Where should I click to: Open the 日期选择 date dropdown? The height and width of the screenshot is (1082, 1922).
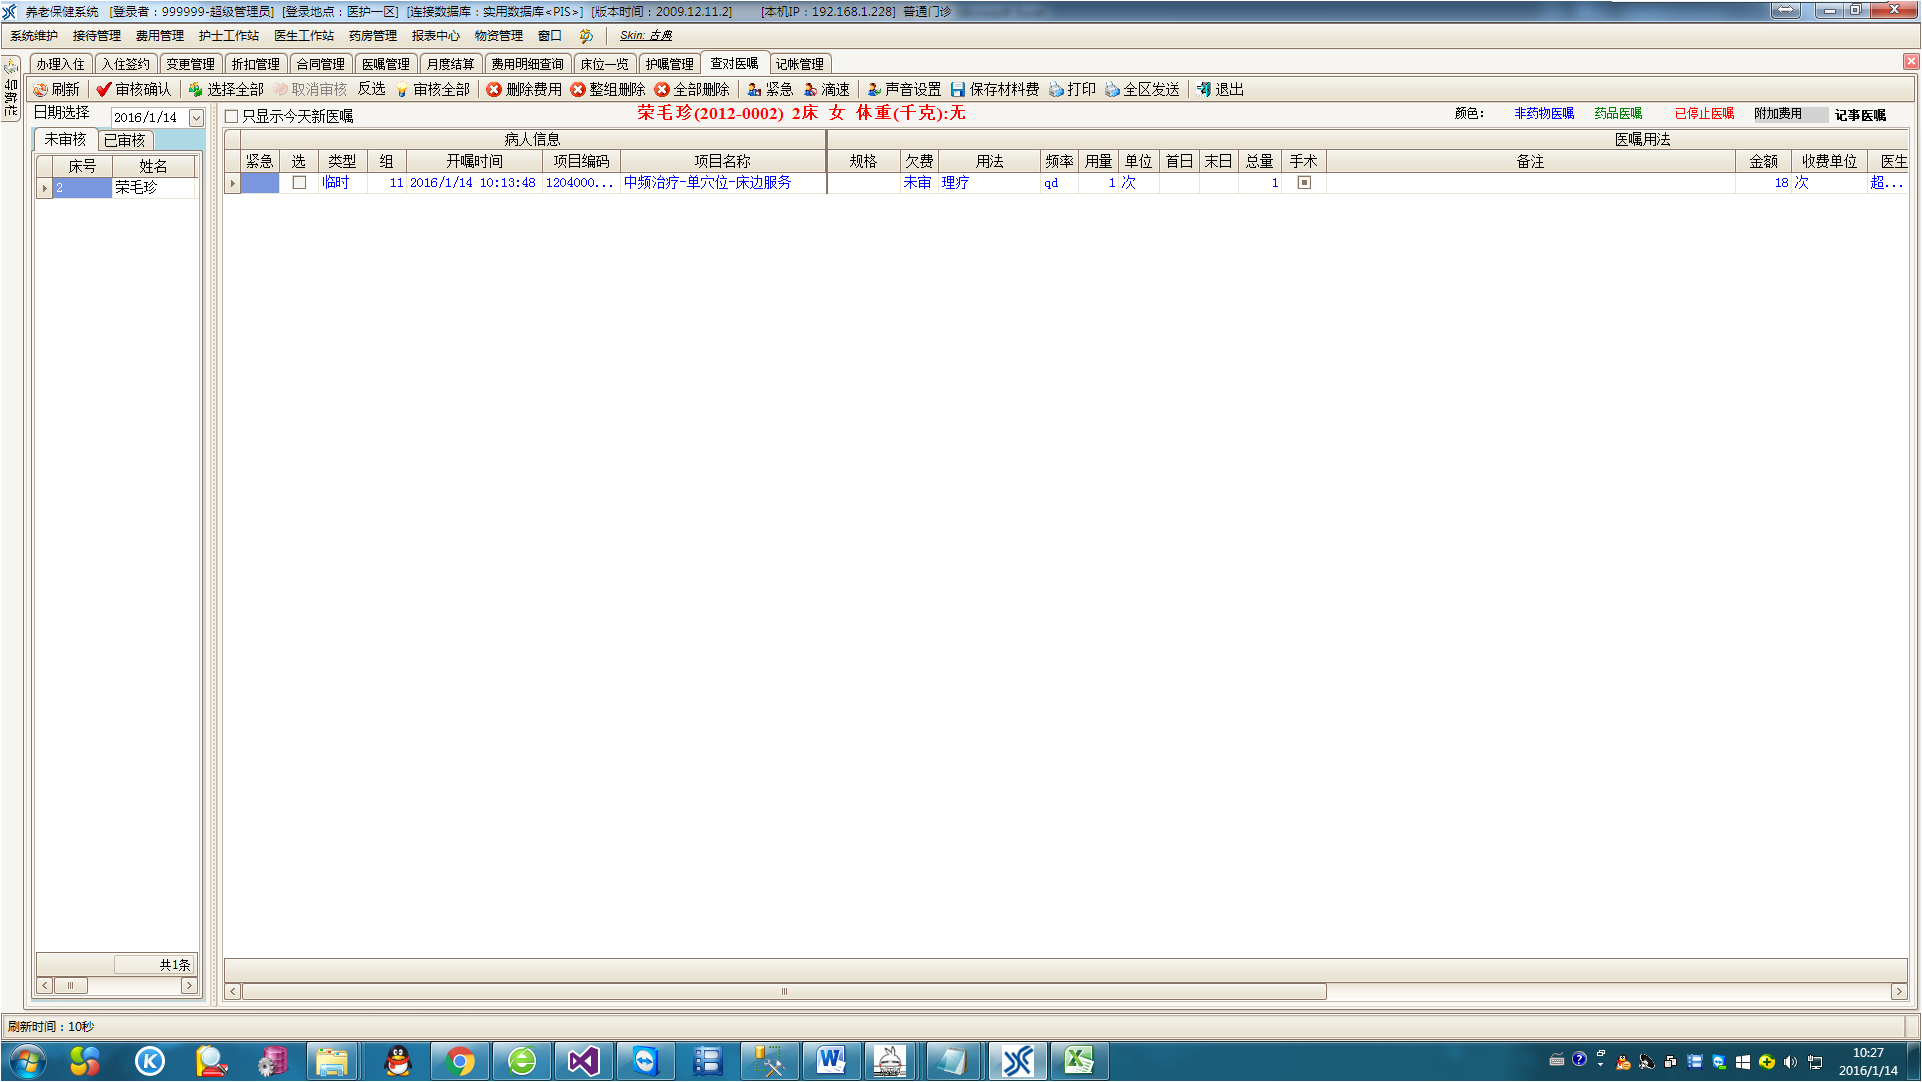point(196,118)
